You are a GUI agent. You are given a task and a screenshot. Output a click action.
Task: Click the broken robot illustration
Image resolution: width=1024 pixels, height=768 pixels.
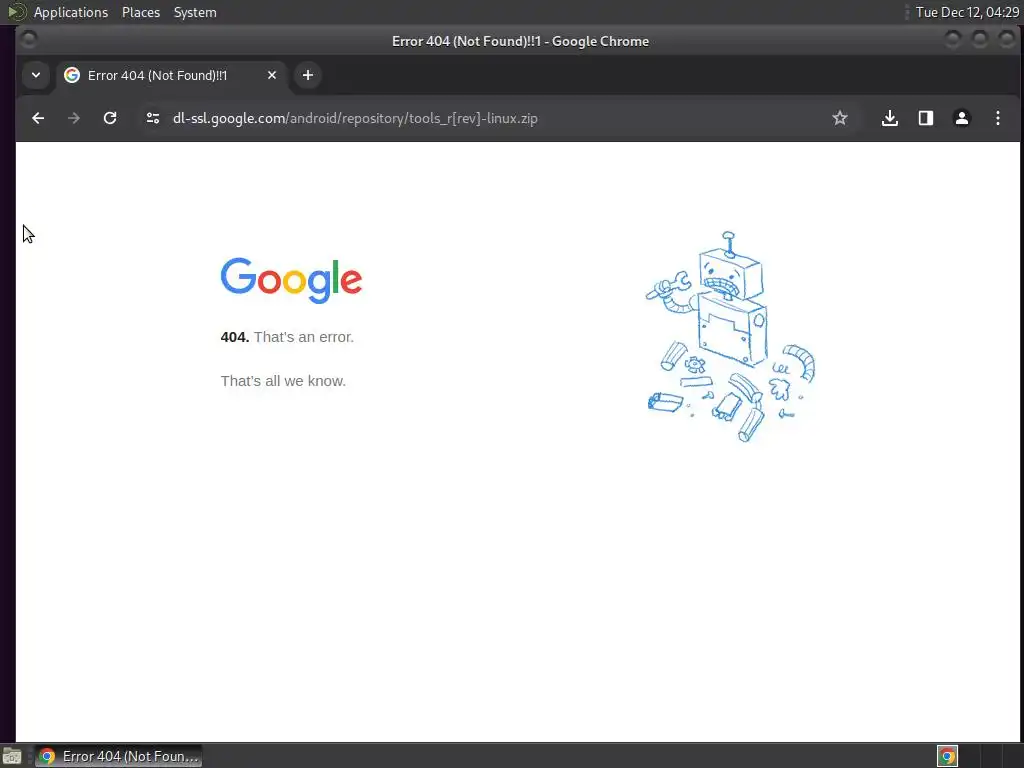click(x=730, y=337)
